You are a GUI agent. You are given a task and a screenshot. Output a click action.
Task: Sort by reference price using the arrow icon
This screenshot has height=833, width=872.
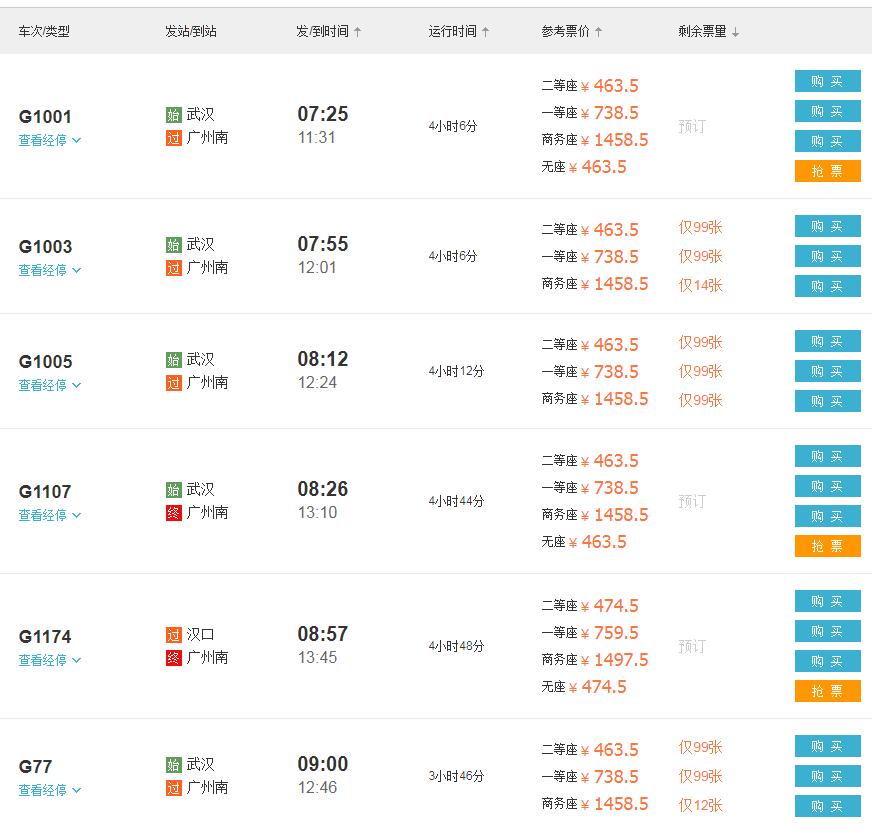(x=598, y=32)
